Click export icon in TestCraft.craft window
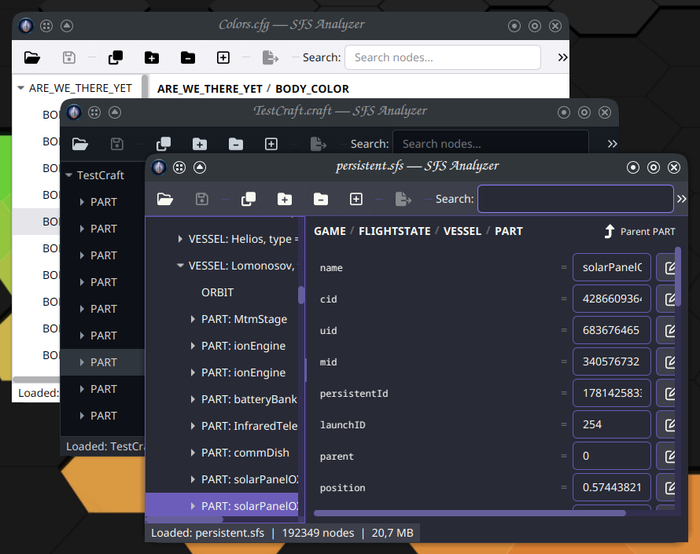 coord(318,144)
